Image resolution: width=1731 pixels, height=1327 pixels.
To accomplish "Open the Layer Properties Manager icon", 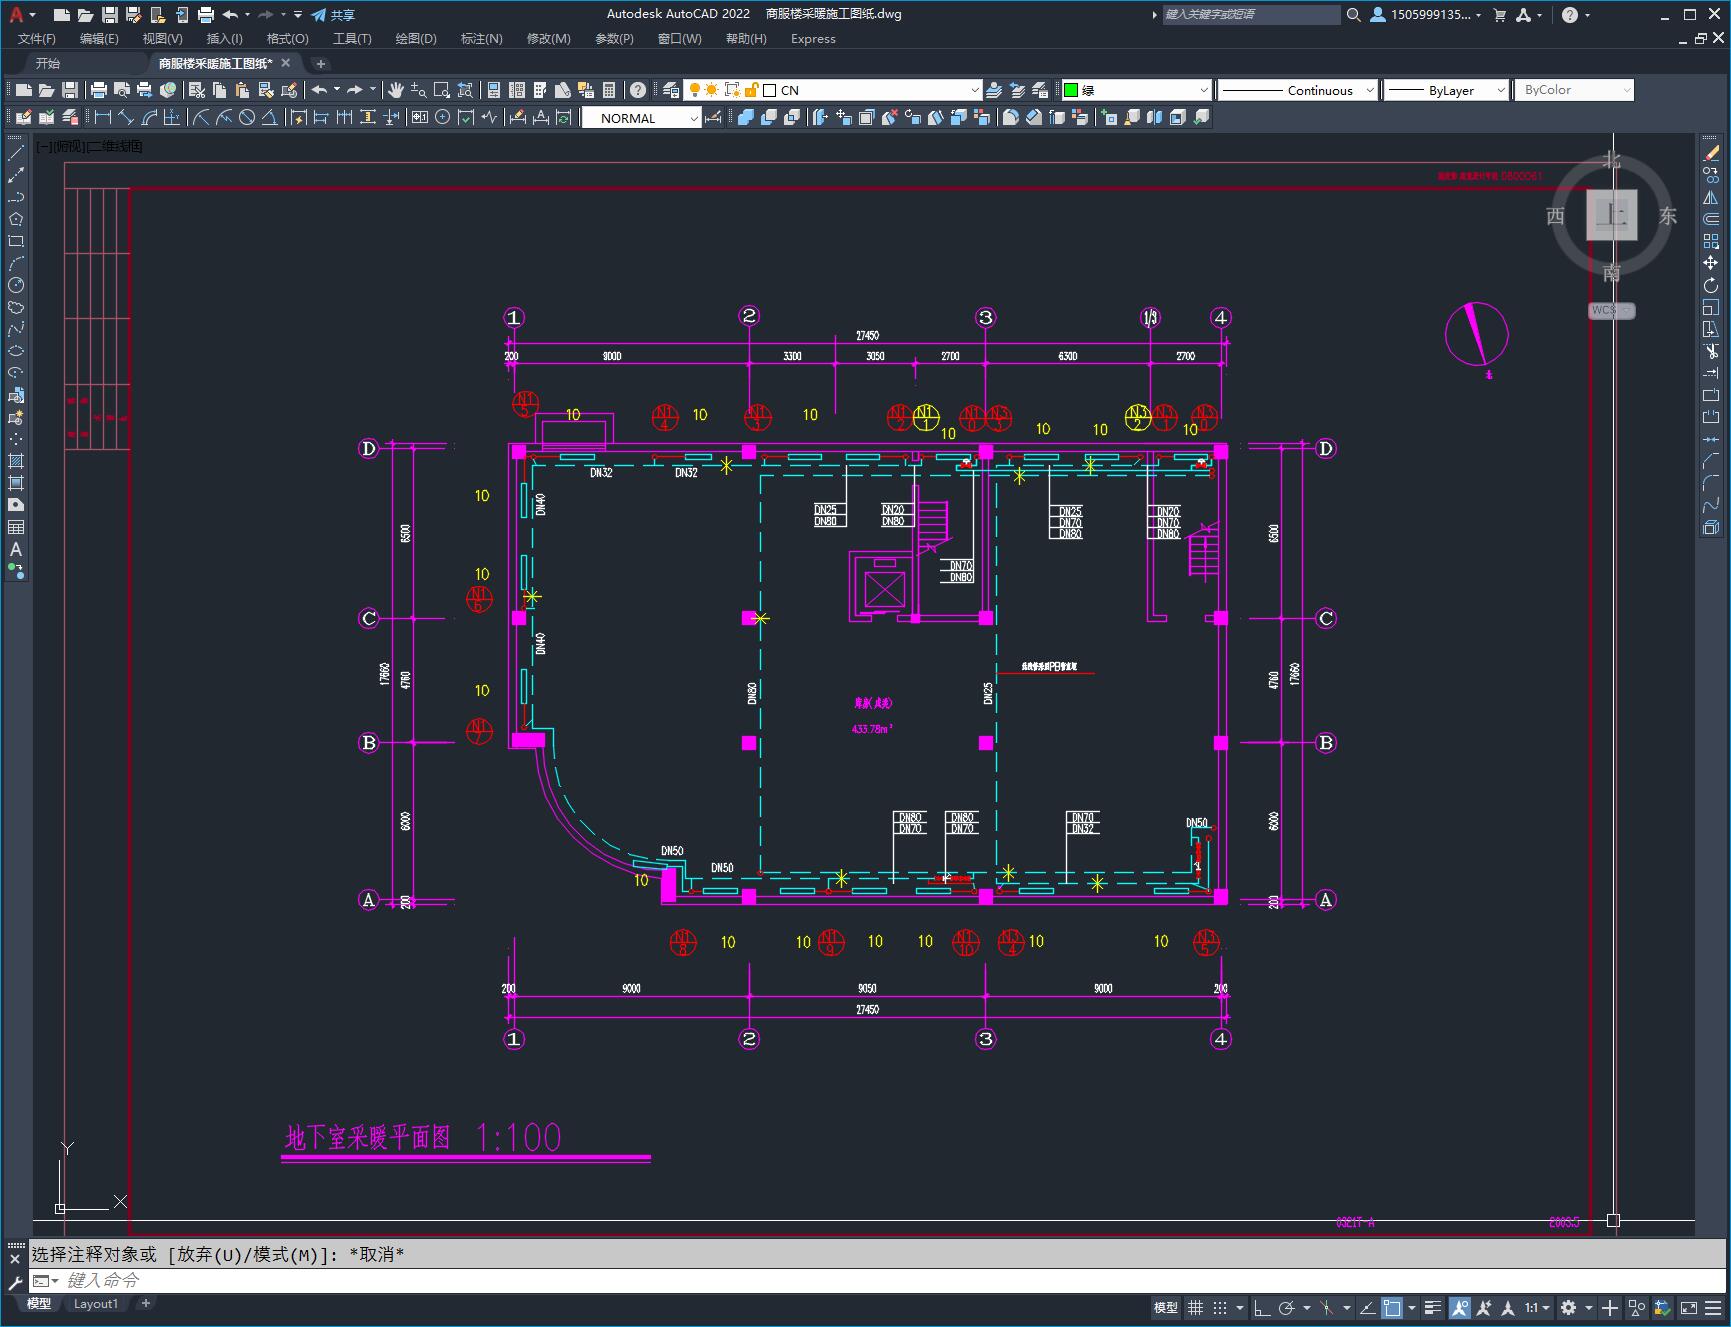I will click(x=671, y=90).
